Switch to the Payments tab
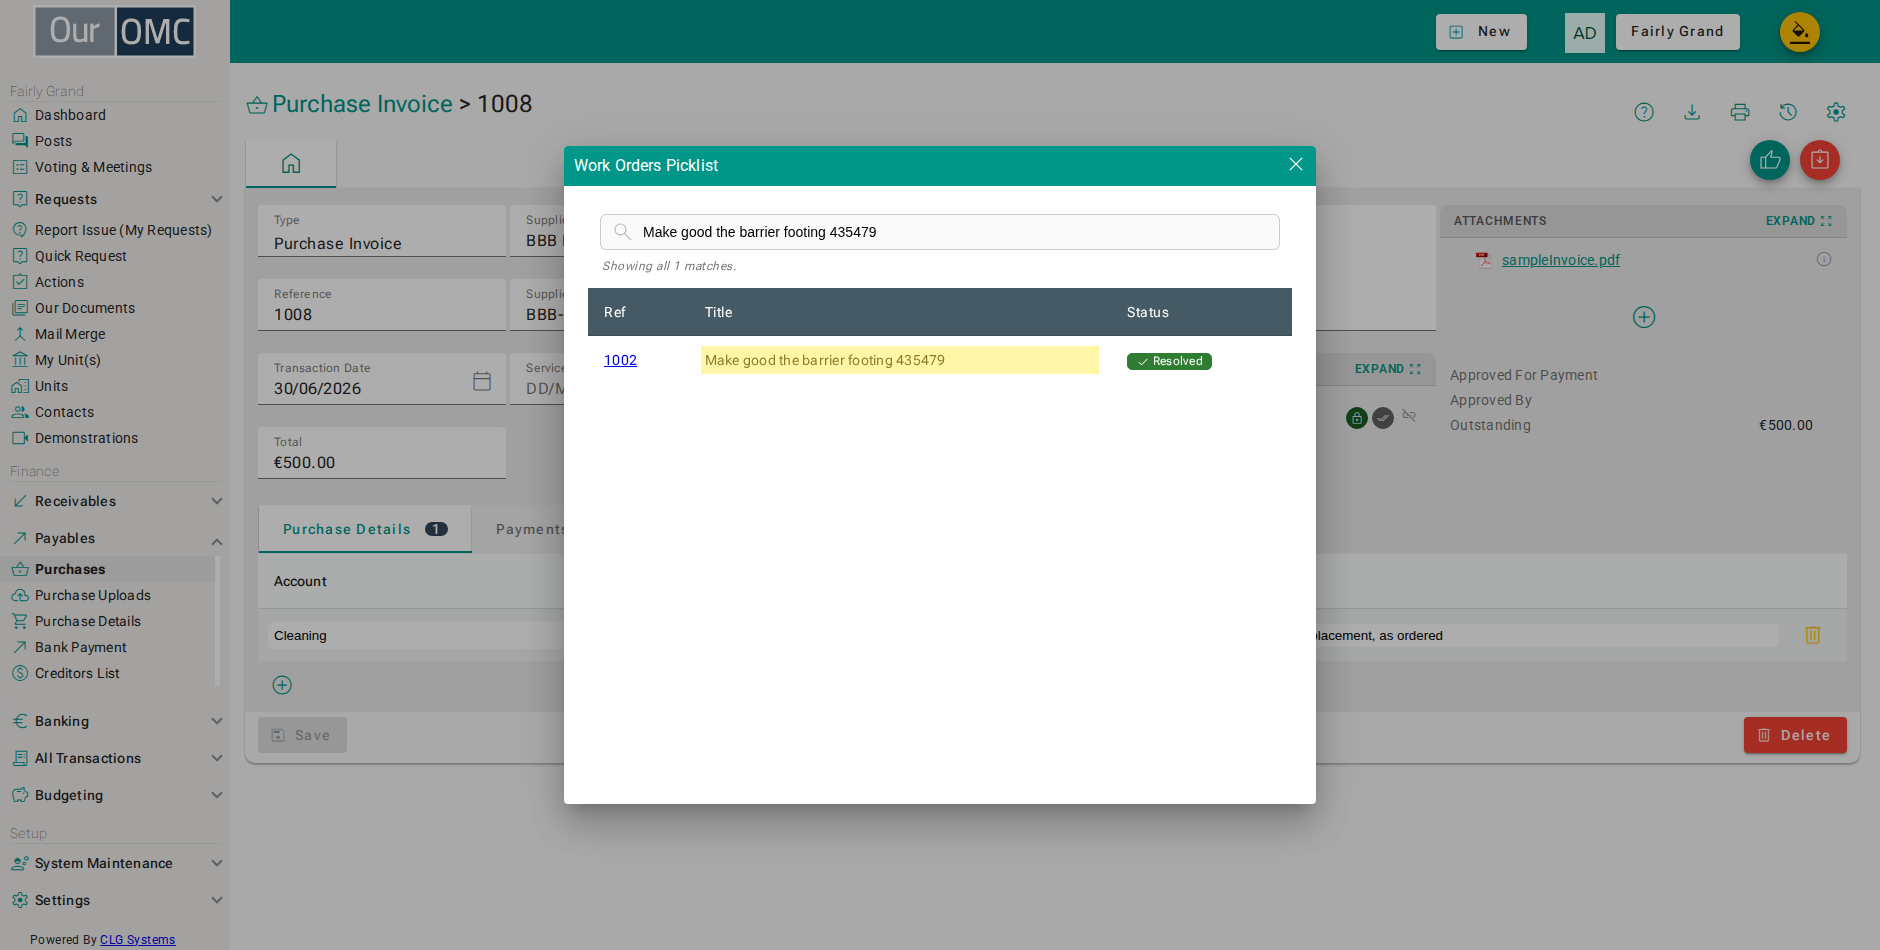 (530, 529)
